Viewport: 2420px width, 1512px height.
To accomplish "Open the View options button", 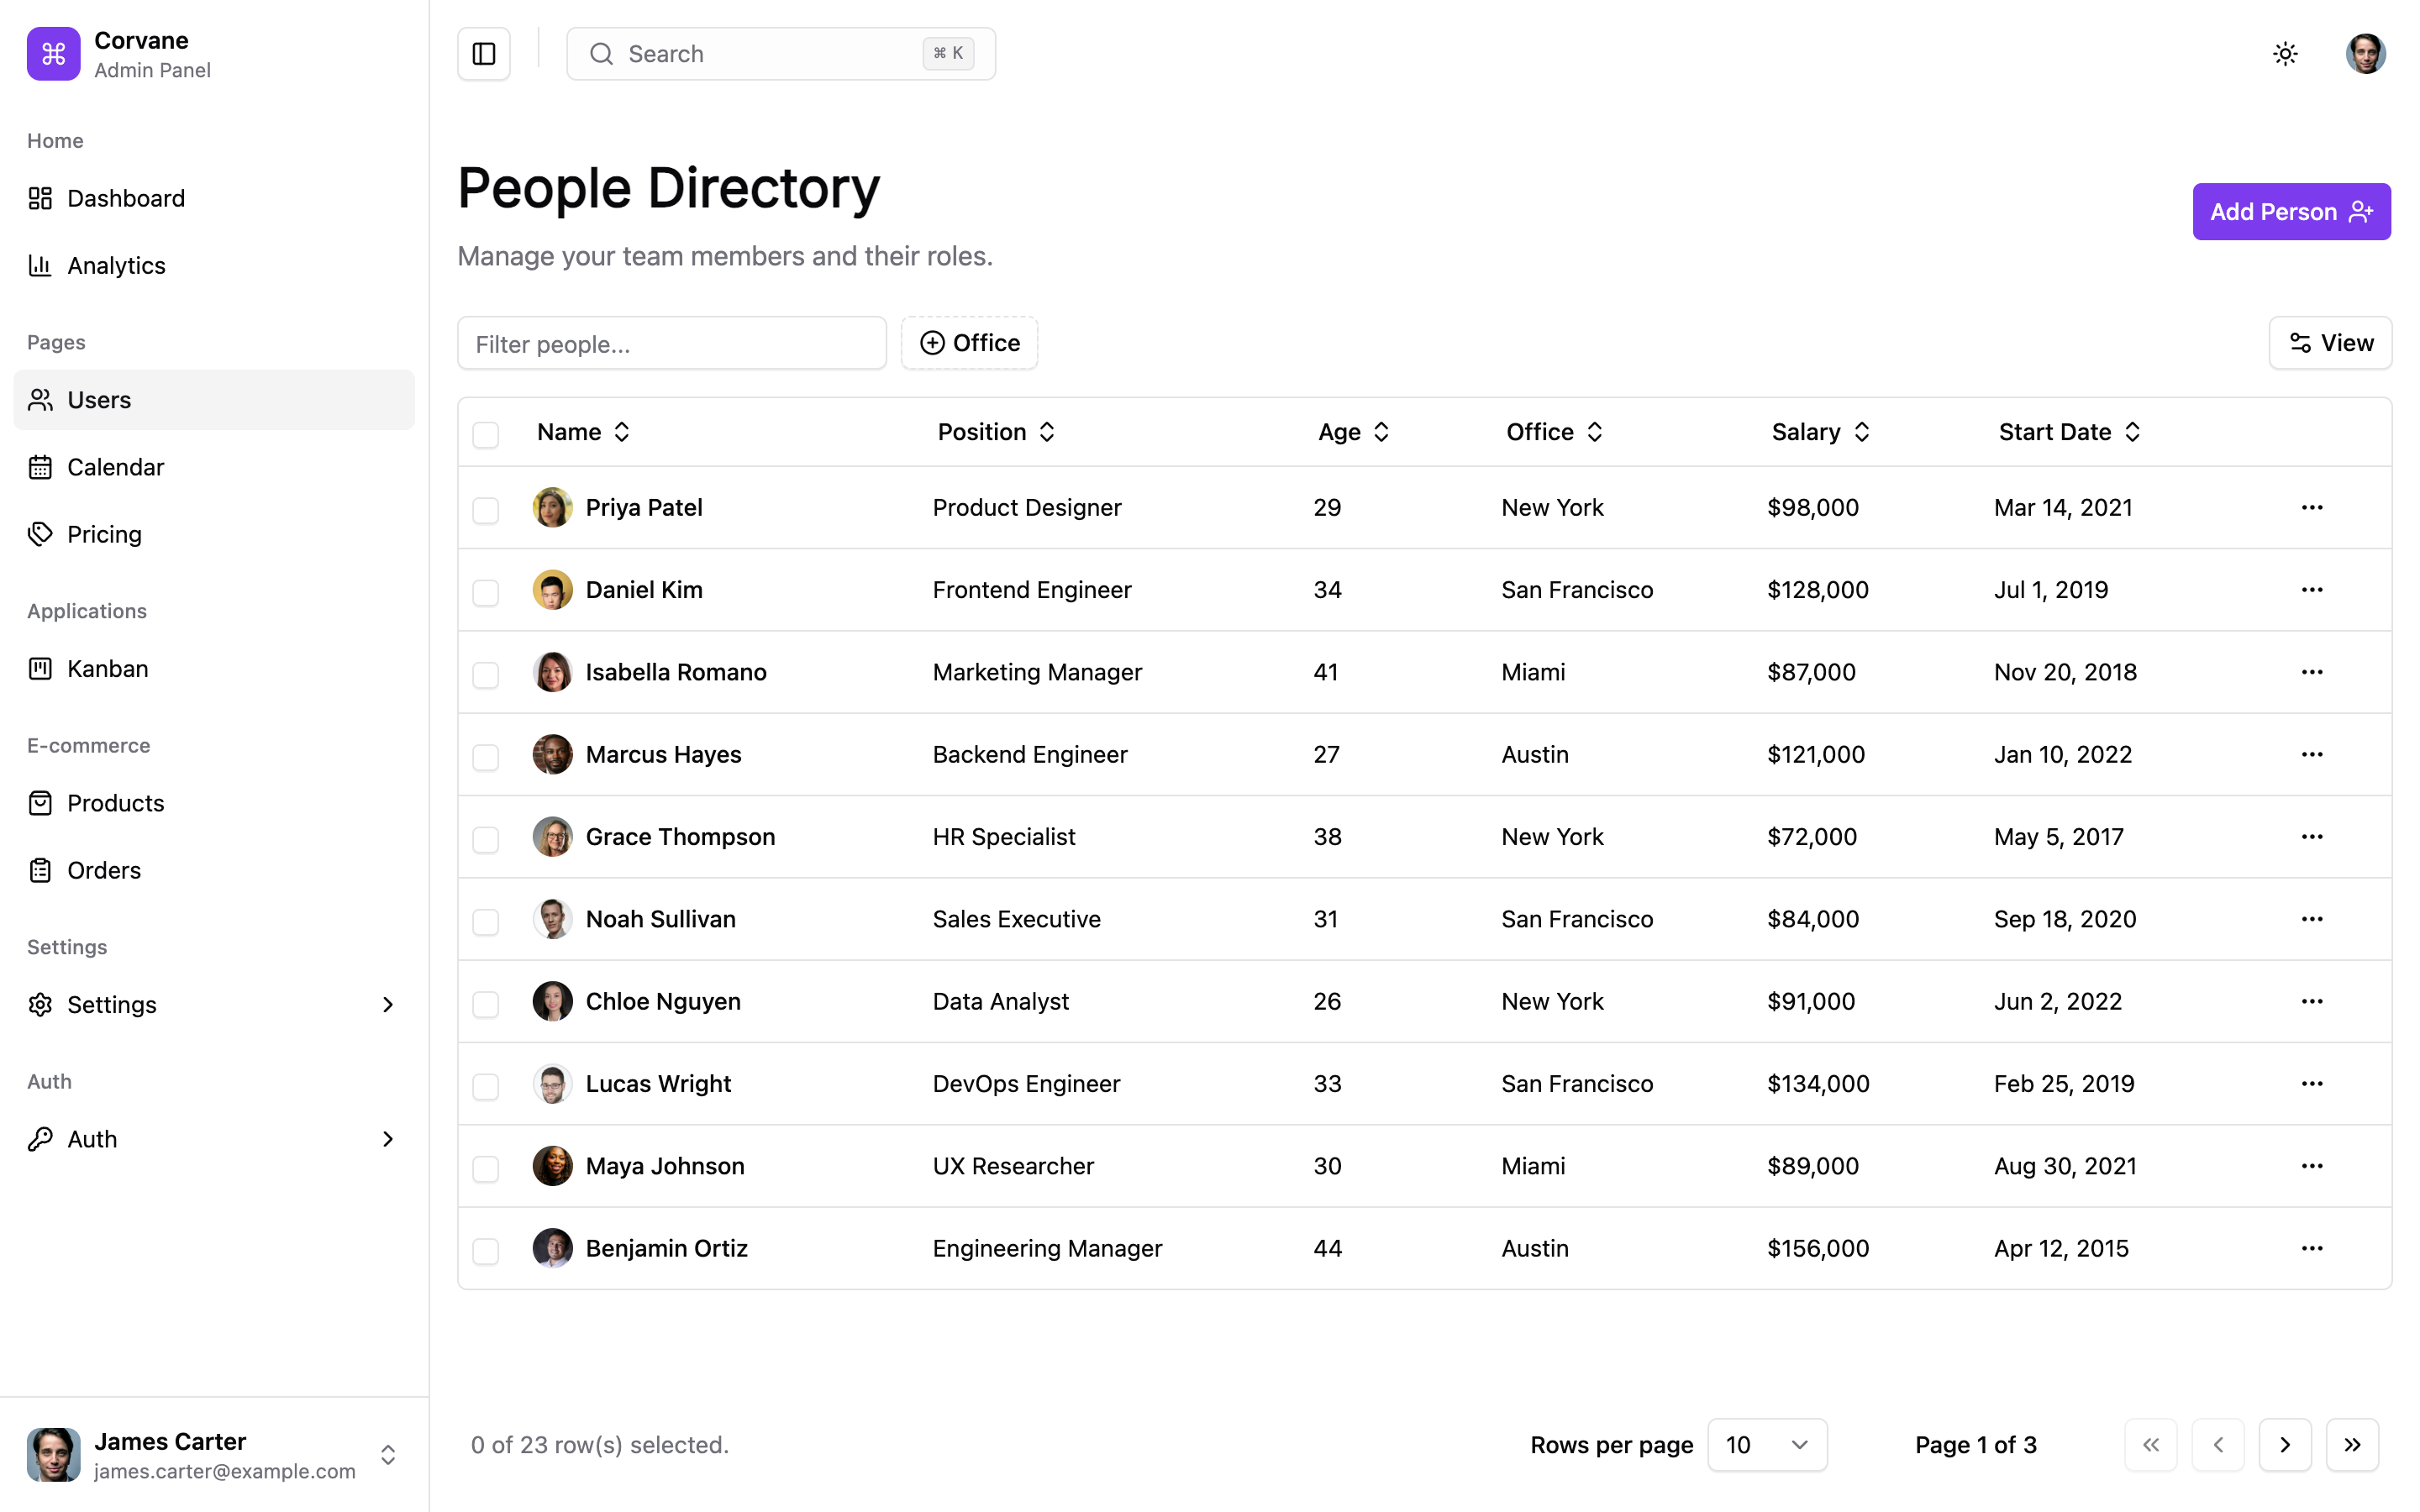I will pos(2330,343).
